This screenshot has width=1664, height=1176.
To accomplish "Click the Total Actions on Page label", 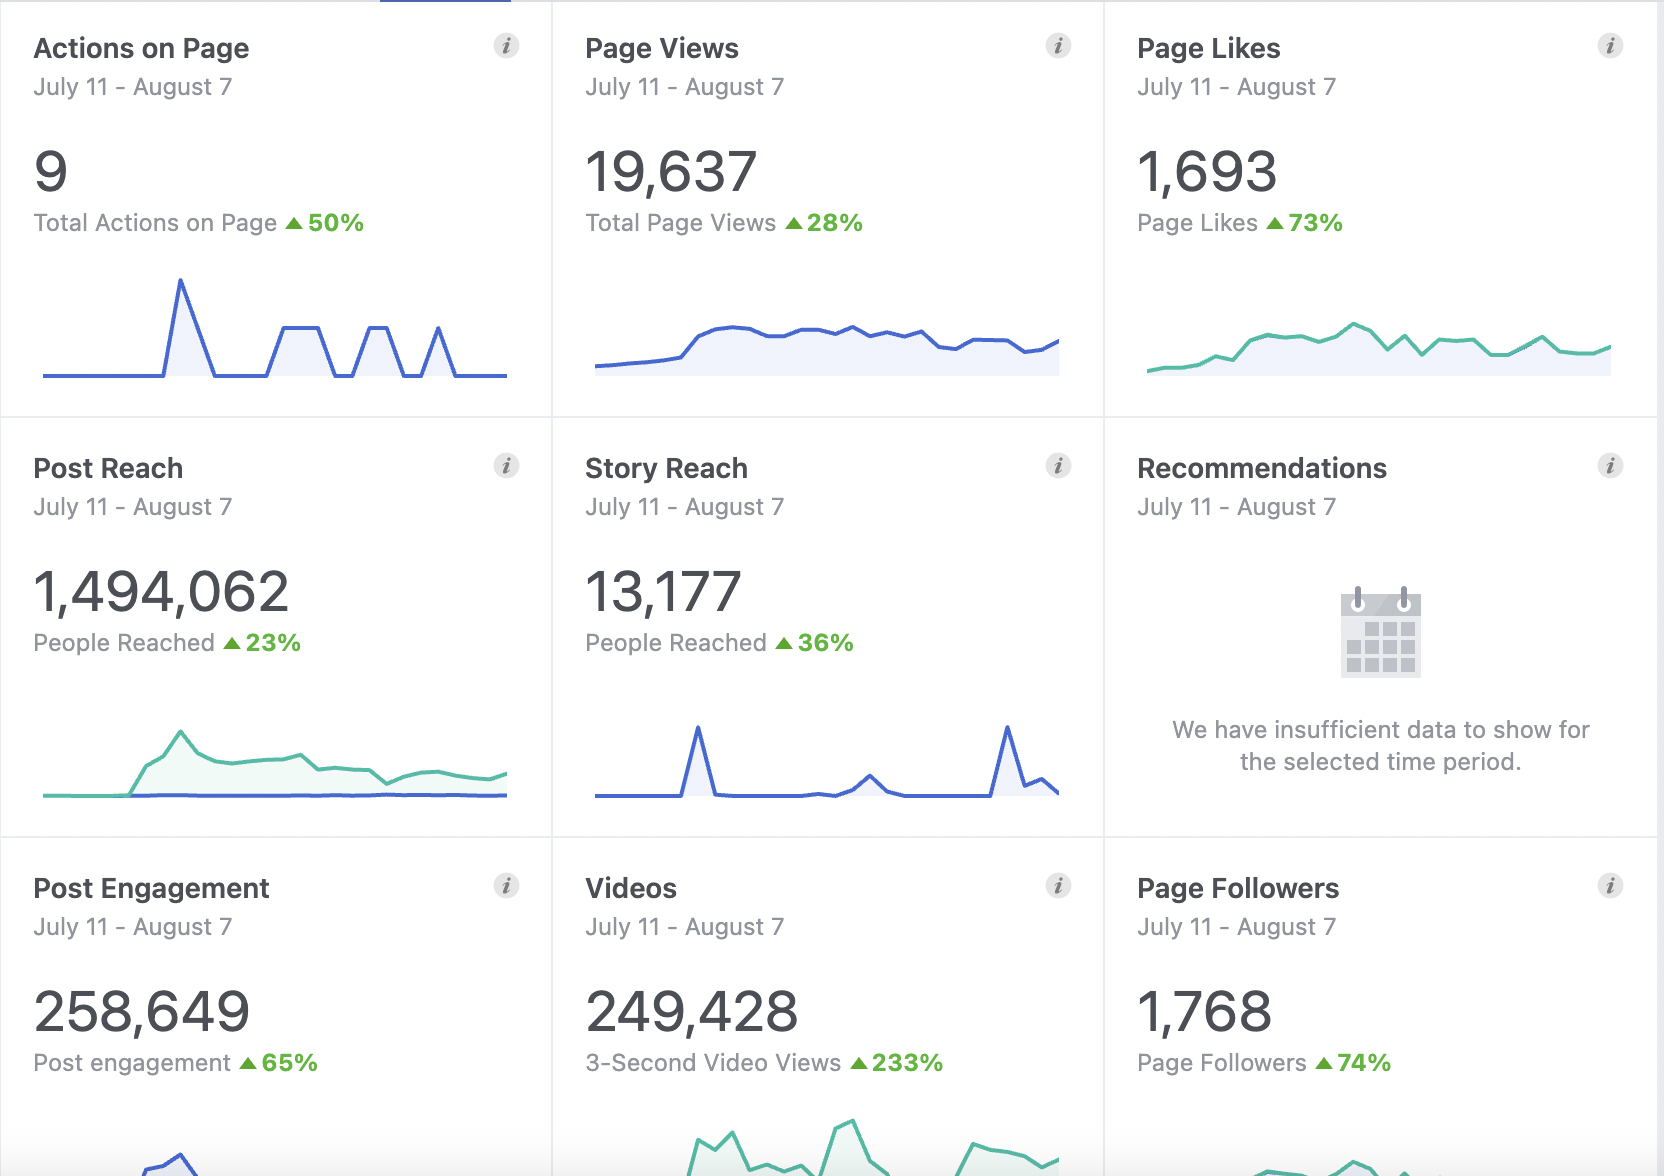I will point(156,223).
